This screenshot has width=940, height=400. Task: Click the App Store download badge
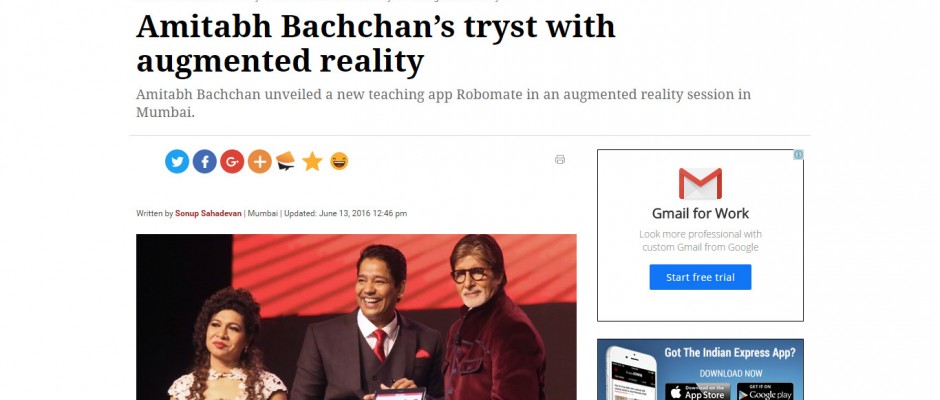pyautogui.click(x=697, y=391)
